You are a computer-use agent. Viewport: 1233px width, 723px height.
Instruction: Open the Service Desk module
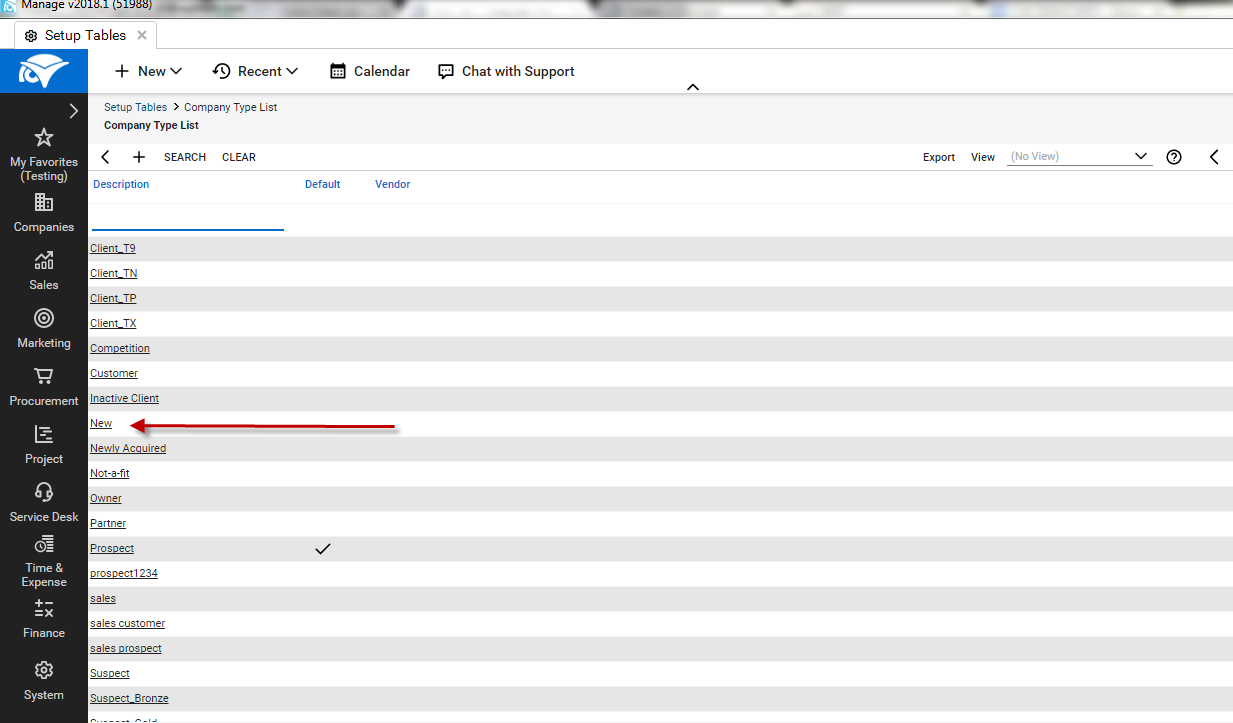[x=44, y=503]
